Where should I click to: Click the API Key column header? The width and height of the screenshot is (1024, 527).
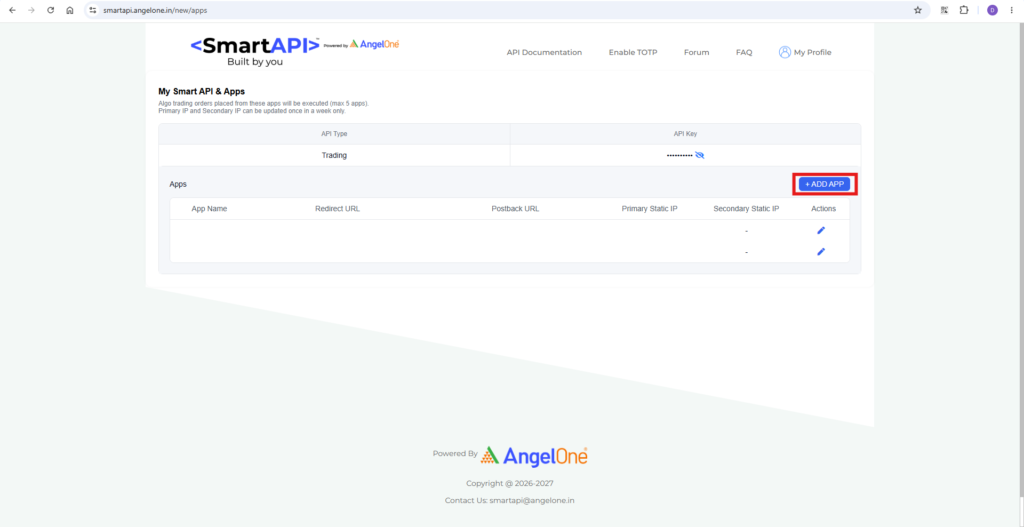[685, 134]
